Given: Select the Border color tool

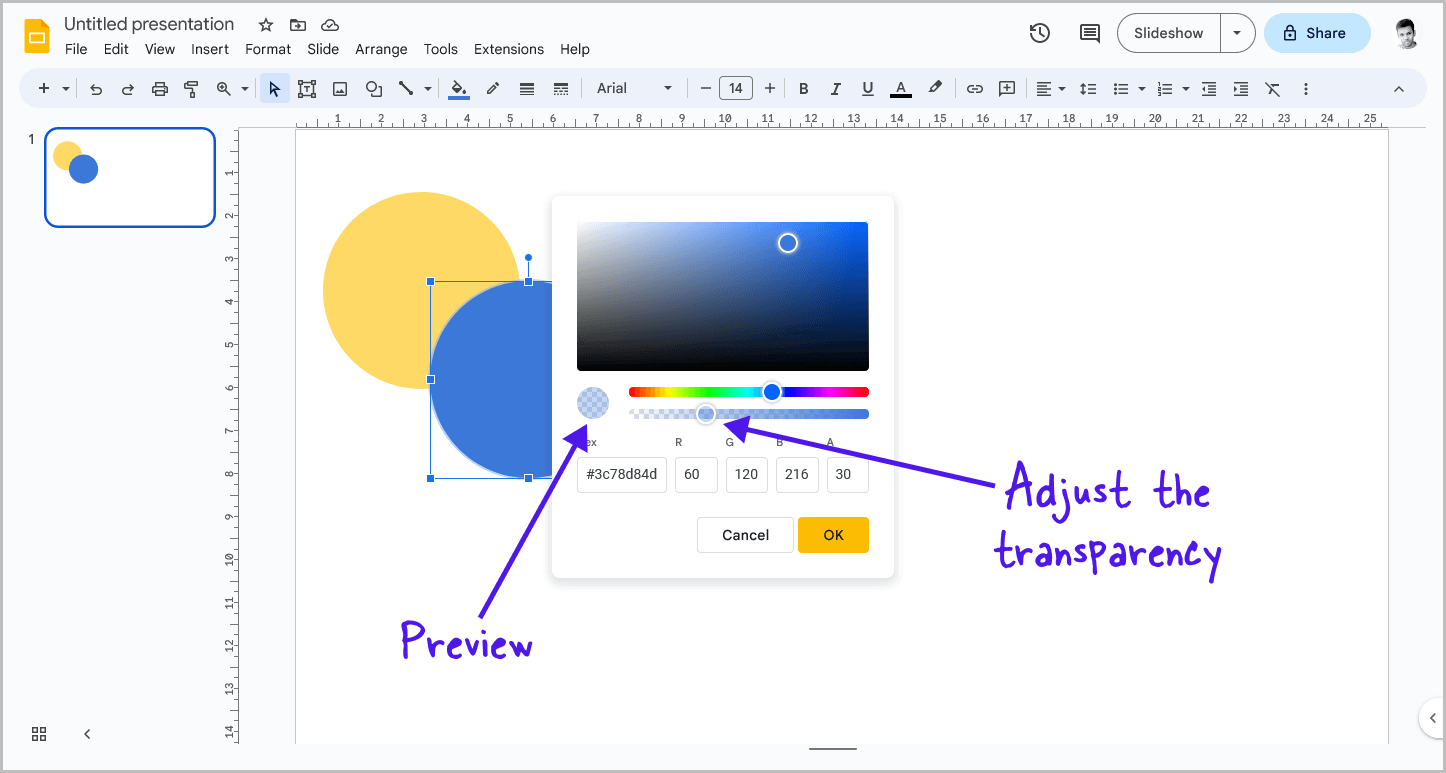Looking at the screenshot, I should click(492, 88).
